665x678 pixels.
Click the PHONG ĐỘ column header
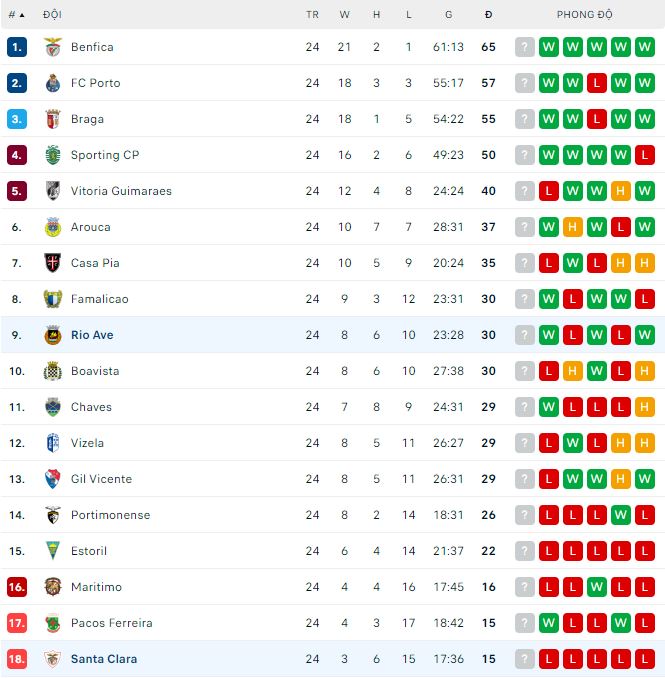pos(584,15)
